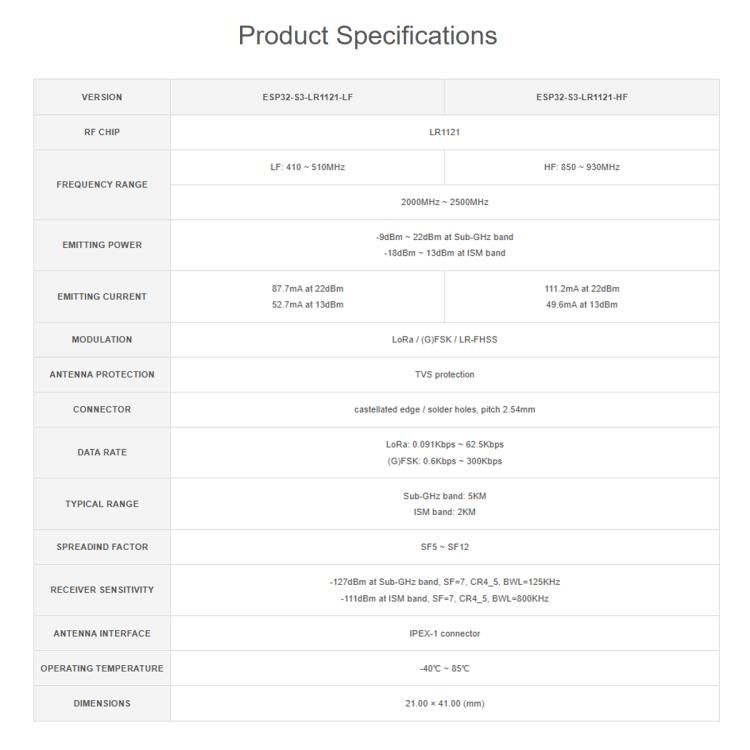Click the ESP32-S3-LR1121-HF column header
Viewport: 750px width, 750px height.
[x=582, y=97]
